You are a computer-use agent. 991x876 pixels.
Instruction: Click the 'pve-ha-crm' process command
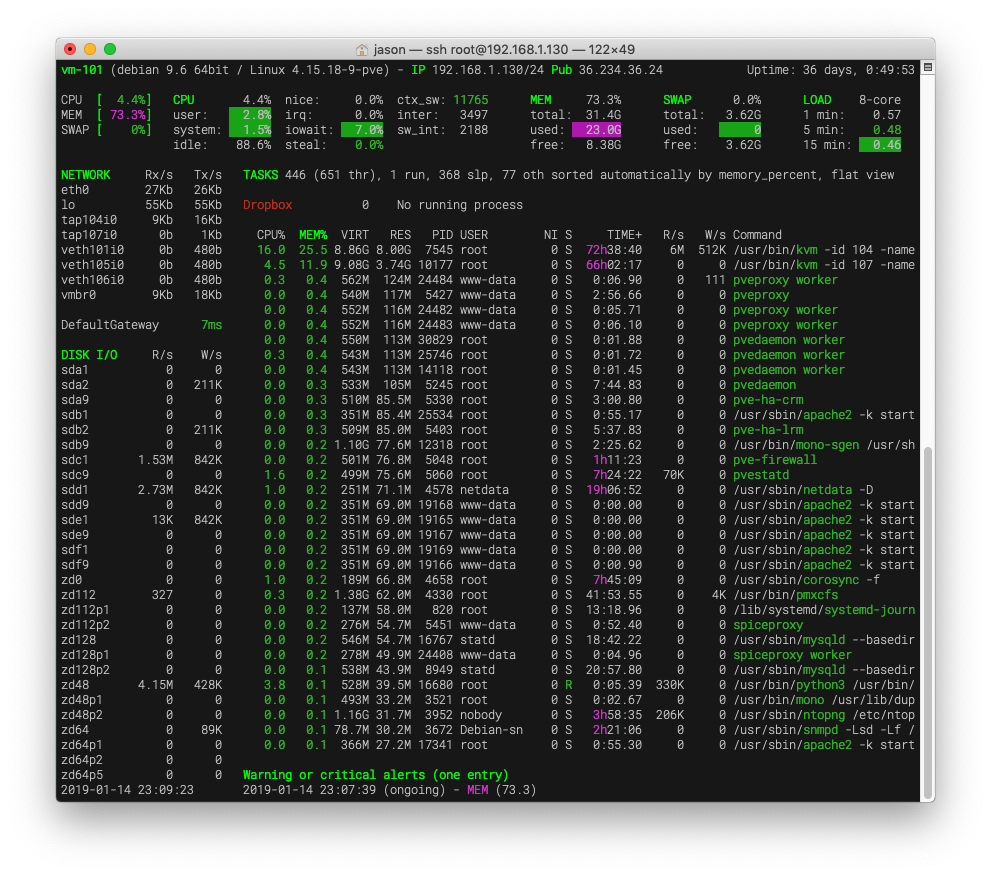(x=768, y=399)
